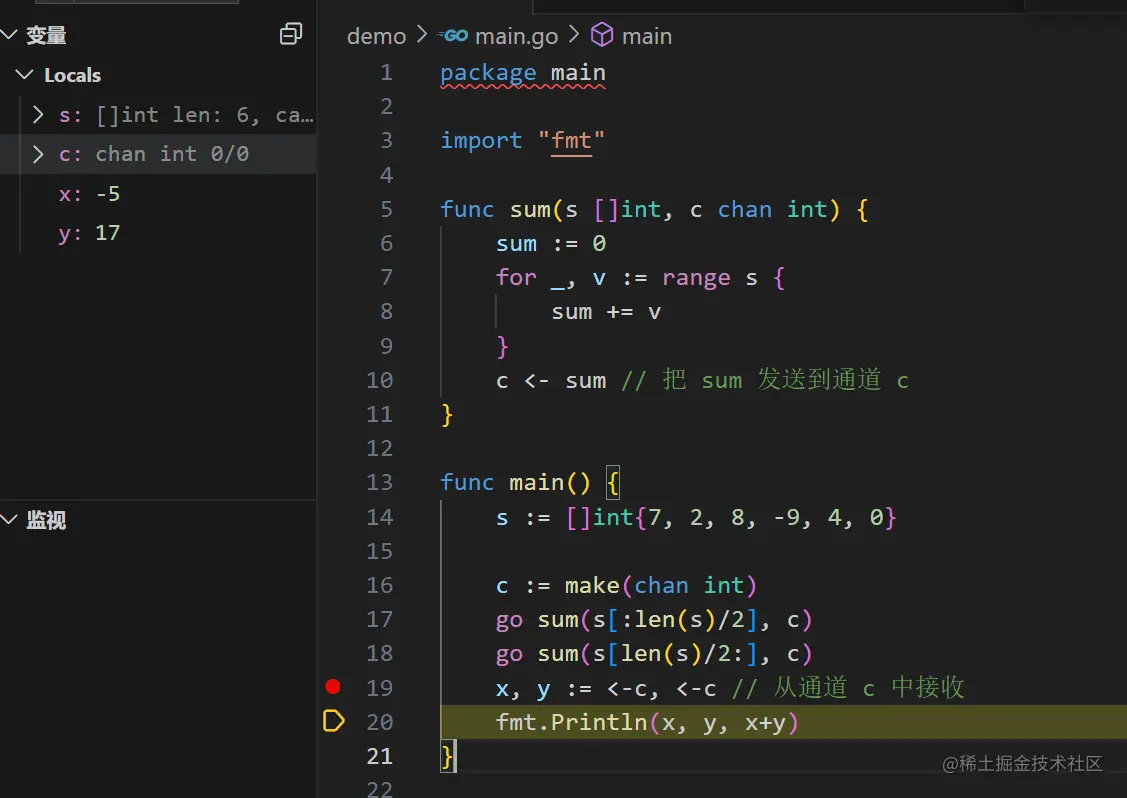This screenshot has height=798, width=1127.
Task: Collapse the Locals scope
Action: [24, 74]
